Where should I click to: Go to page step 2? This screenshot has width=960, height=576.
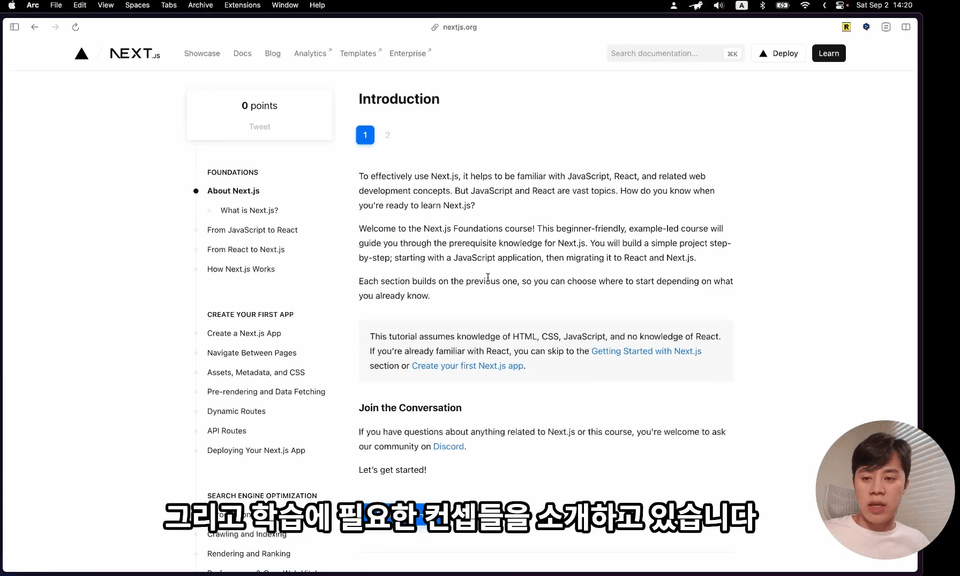tap(388, 135)
